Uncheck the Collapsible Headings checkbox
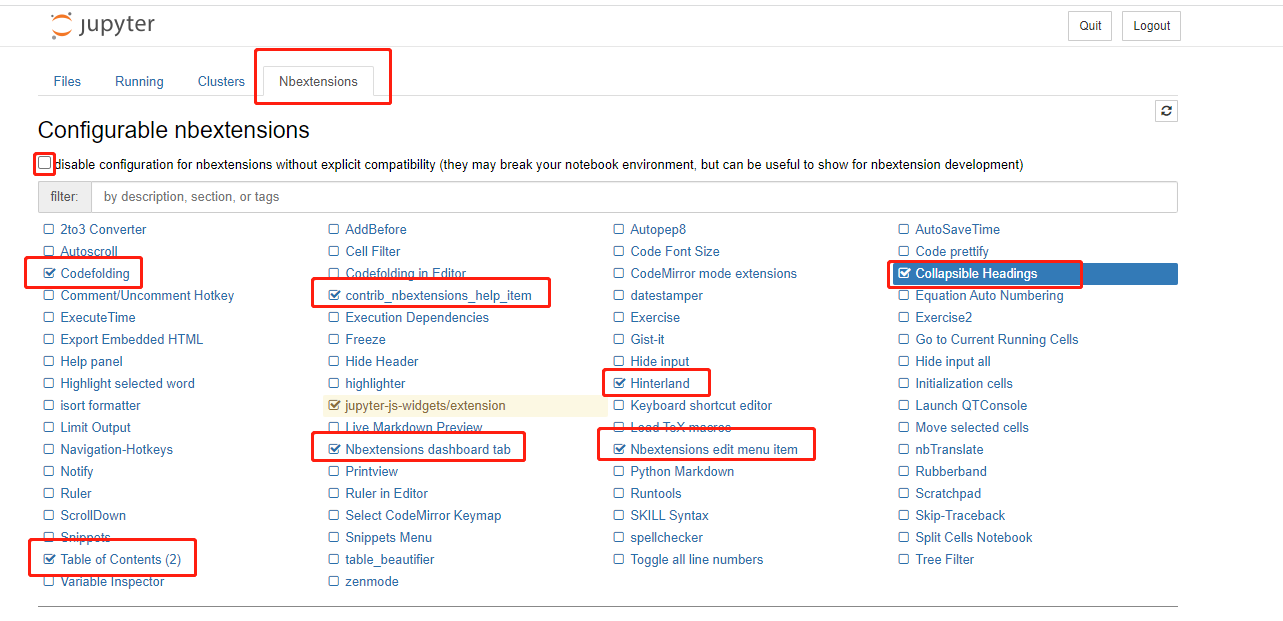This screenshot has width=1283, height=621. (904, 273)
